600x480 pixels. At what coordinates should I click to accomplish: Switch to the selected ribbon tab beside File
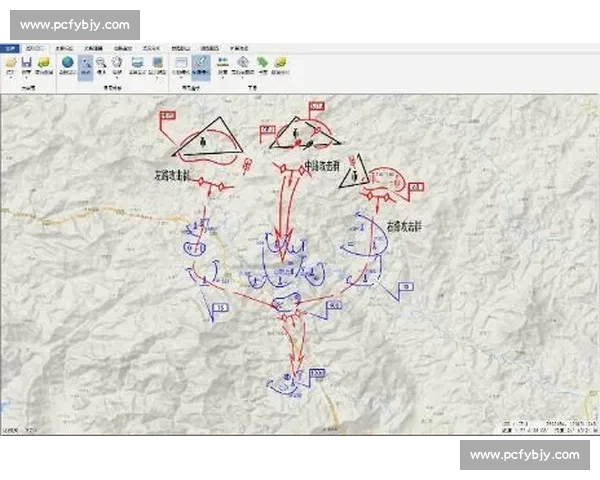tap(35, 47)
